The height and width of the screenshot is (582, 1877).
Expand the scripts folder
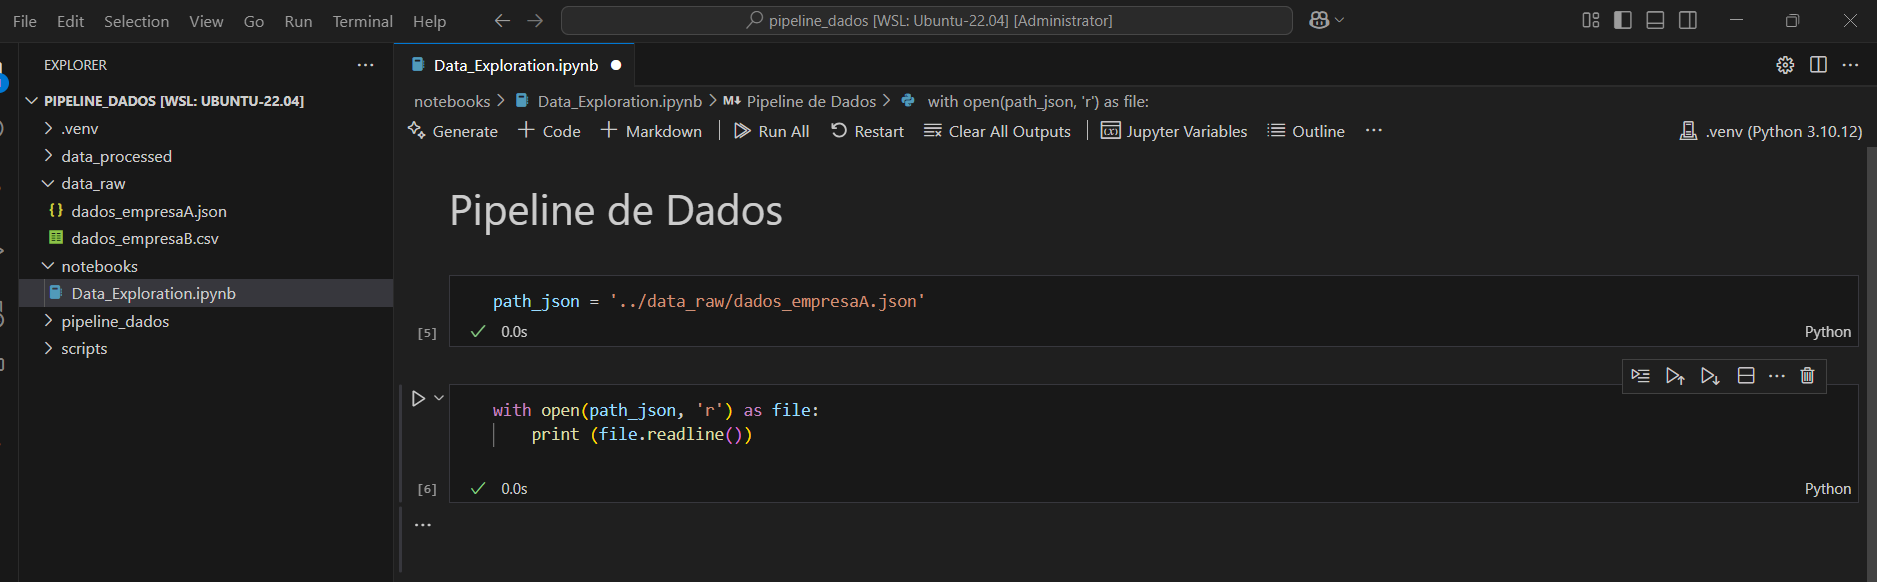[x=206, y=348]
